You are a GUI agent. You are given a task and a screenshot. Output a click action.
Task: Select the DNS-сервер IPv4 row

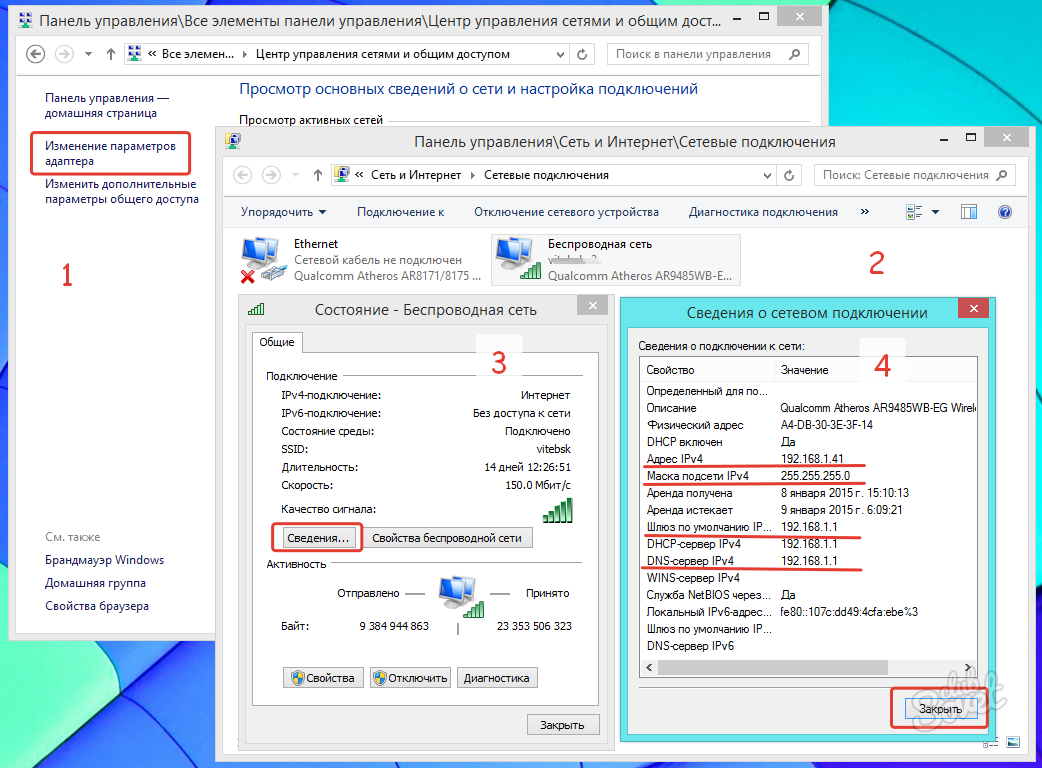(x=808, y=561)
